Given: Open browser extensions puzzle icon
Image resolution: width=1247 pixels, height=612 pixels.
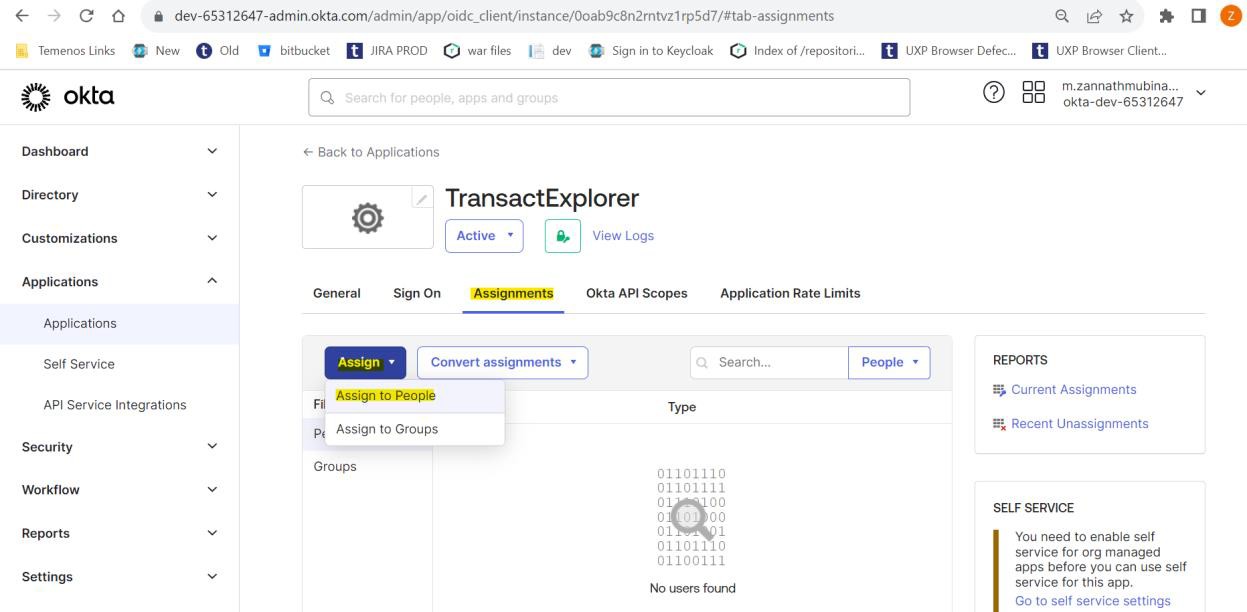Looking at the screenshot, I should (x=1166, y=16).
